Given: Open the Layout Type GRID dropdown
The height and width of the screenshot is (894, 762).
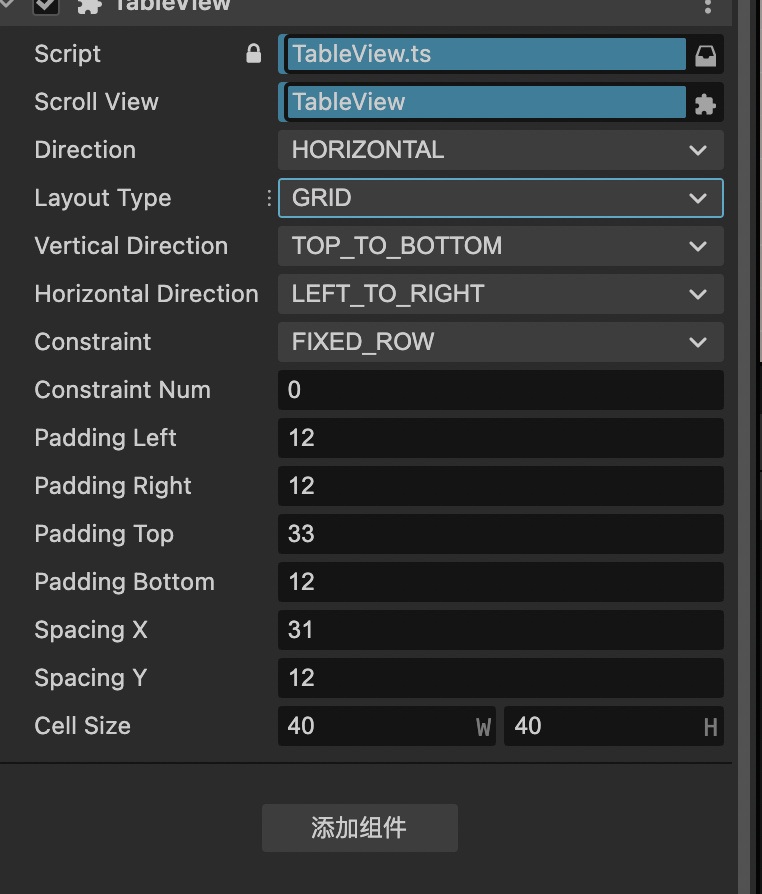Looking at the screenshot, I should pos(500,198).
